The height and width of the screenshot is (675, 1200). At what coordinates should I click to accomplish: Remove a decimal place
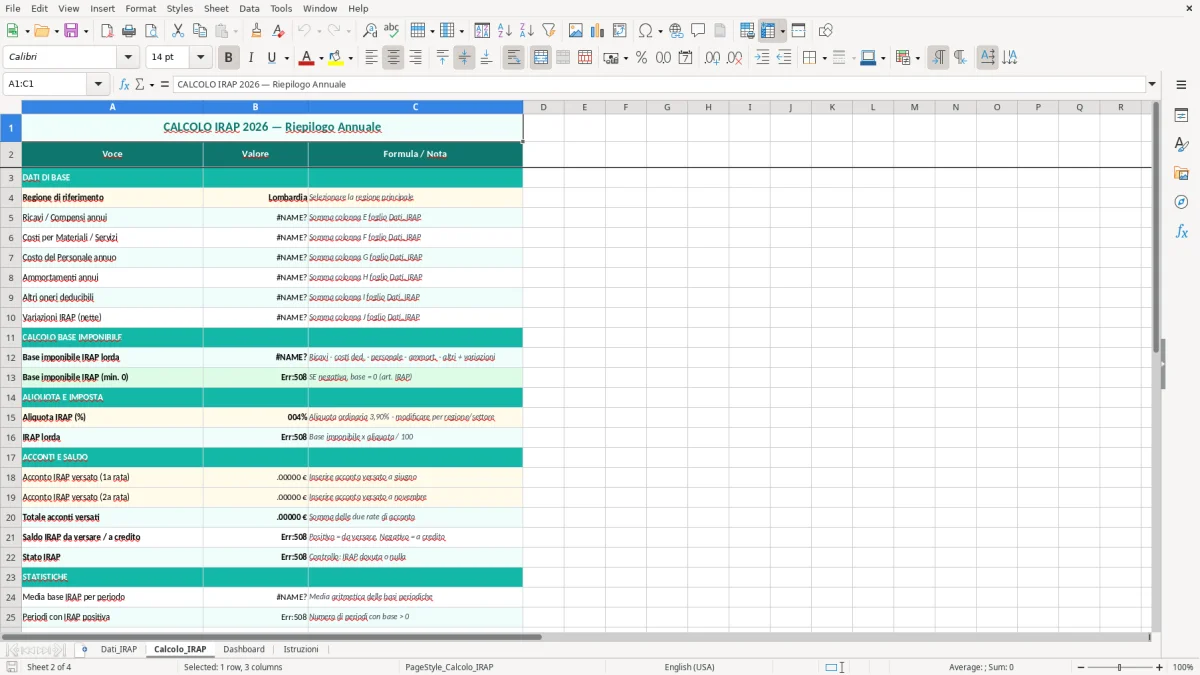(734, 58)
